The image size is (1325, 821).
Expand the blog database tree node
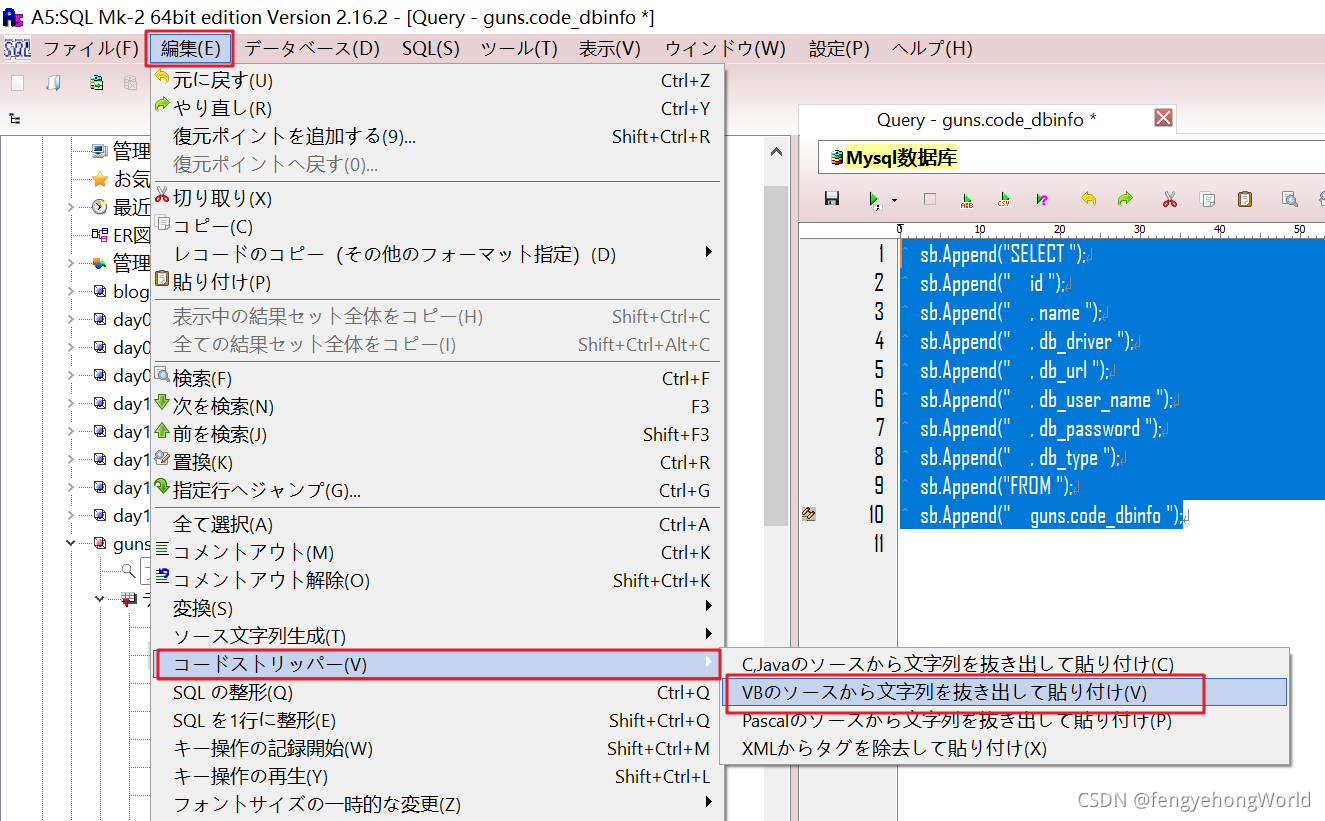tap(71, 292)
